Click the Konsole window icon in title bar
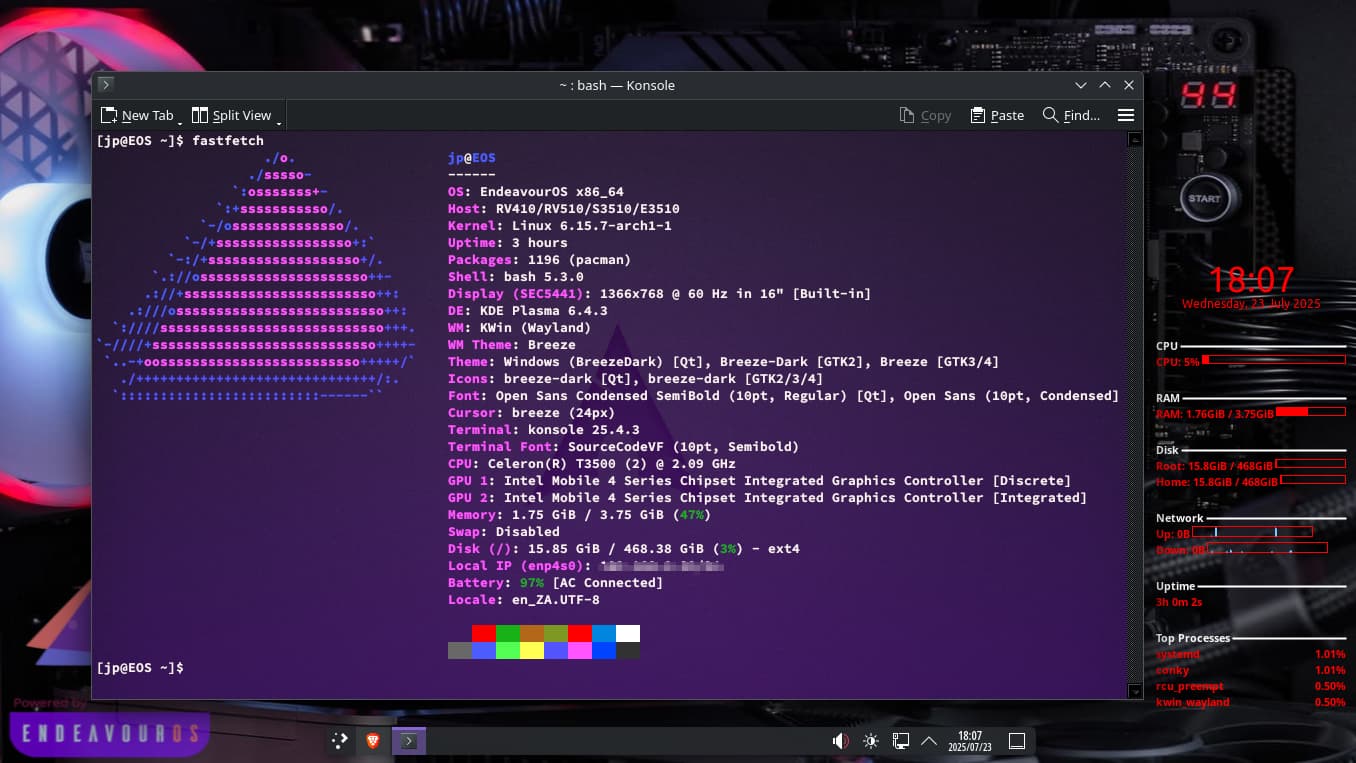 tap(106, 85)
